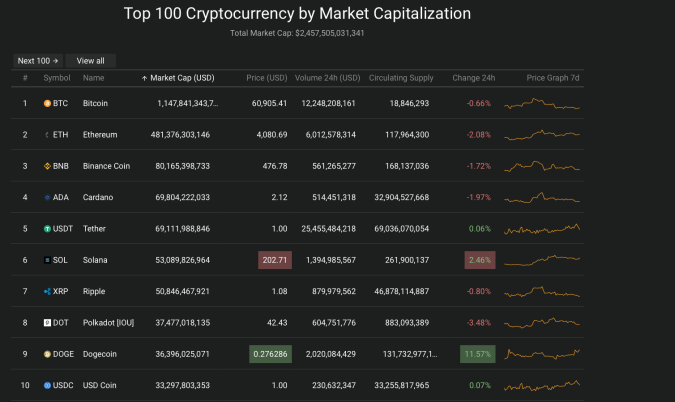
Task: Click the Tether USDT coin icon
Action: pyautogui.click(x=47, y=229)
